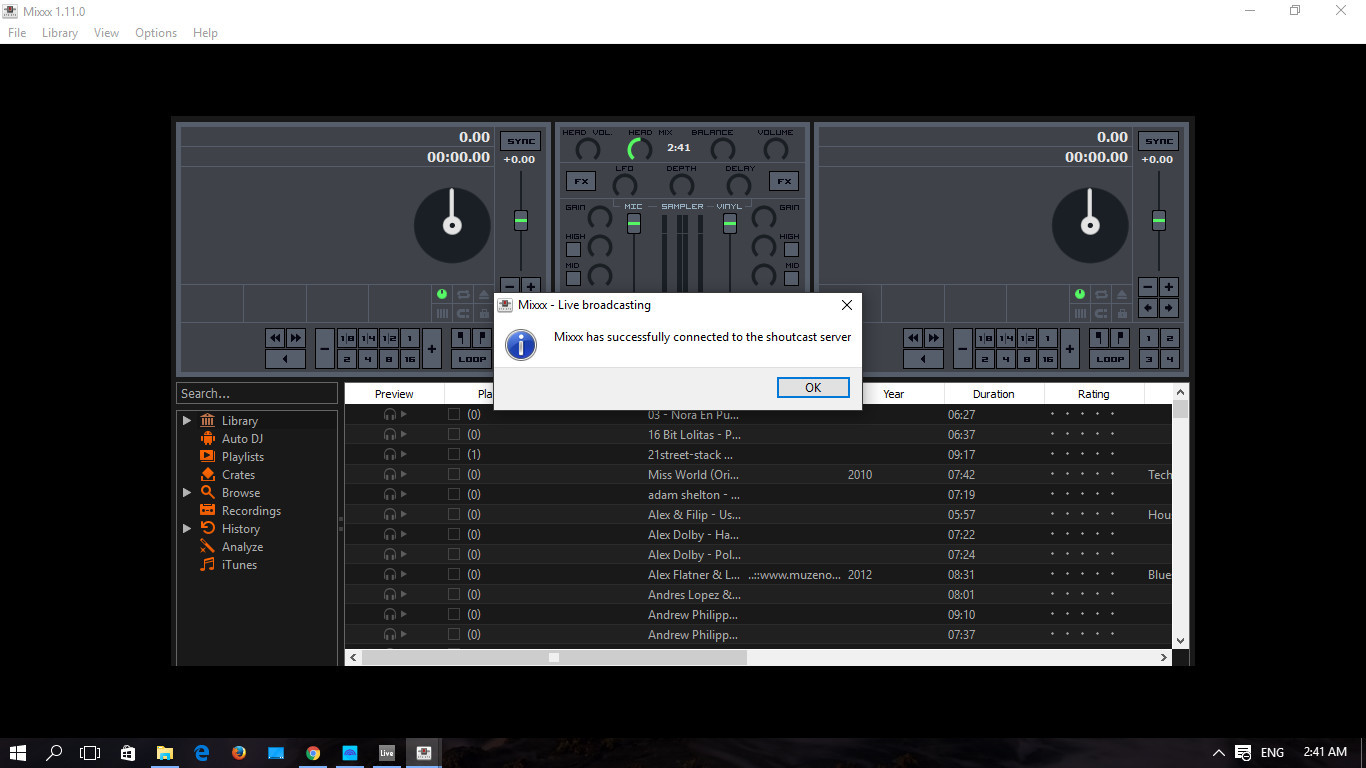
Task: Click the headphone preview icon for Miss World
Action: point(389,474)
